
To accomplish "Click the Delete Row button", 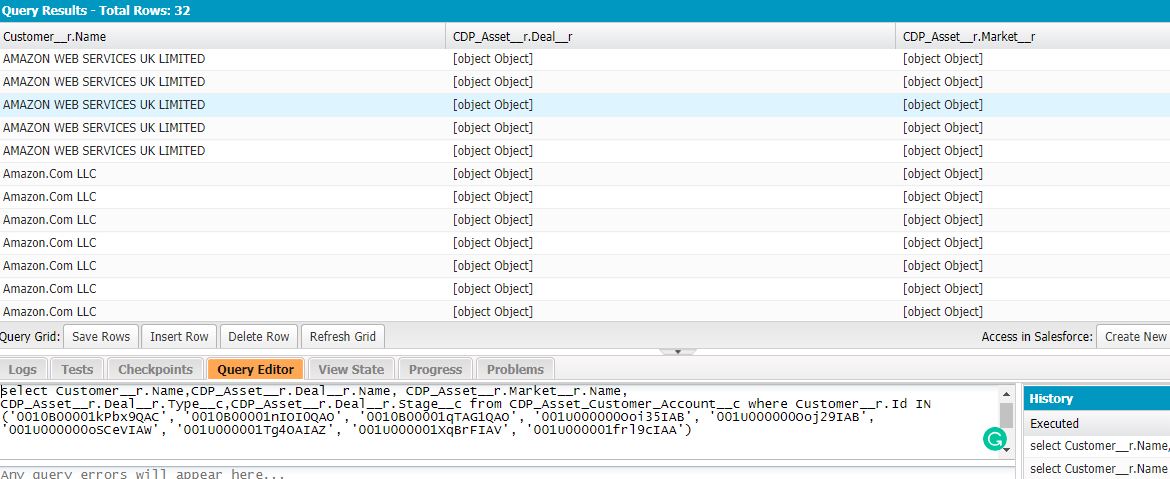I will pos(258,336).
